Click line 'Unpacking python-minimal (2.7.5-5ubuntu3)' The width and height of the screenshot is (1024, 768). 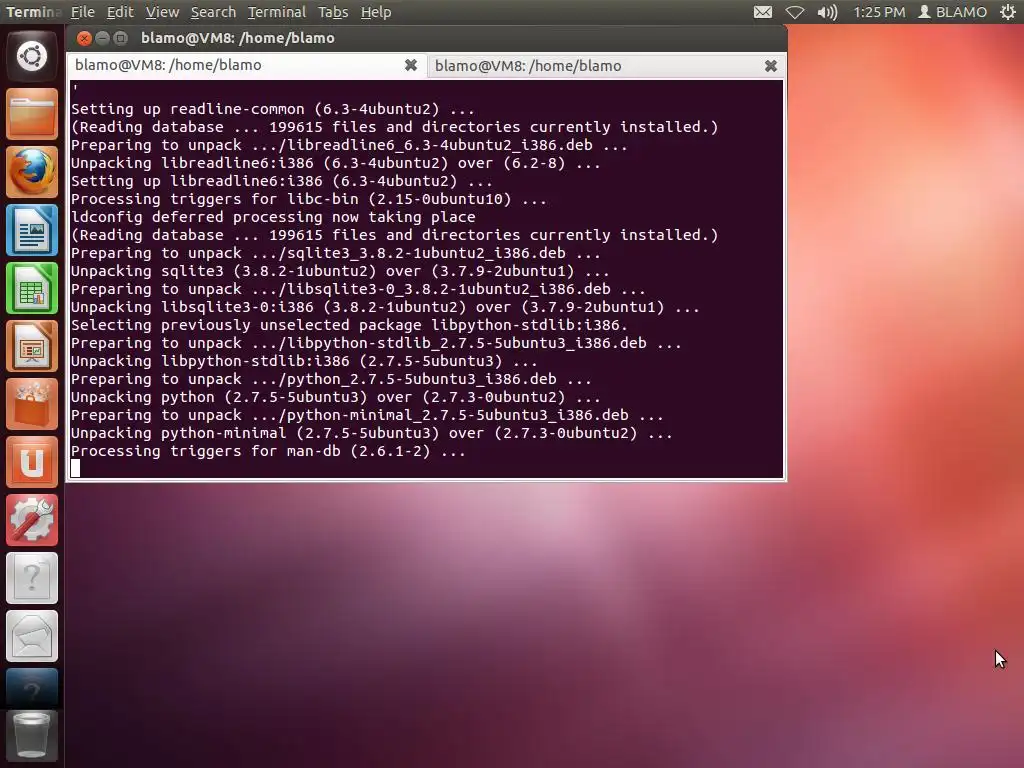point(372,433)
